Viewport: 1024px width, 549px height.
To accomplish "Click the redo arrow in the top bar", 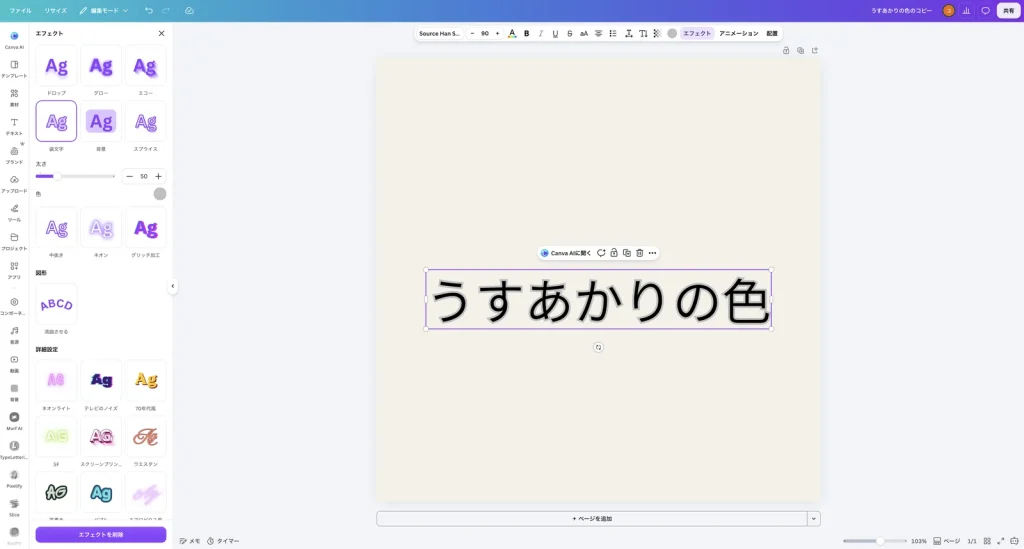I will [166, 10].
